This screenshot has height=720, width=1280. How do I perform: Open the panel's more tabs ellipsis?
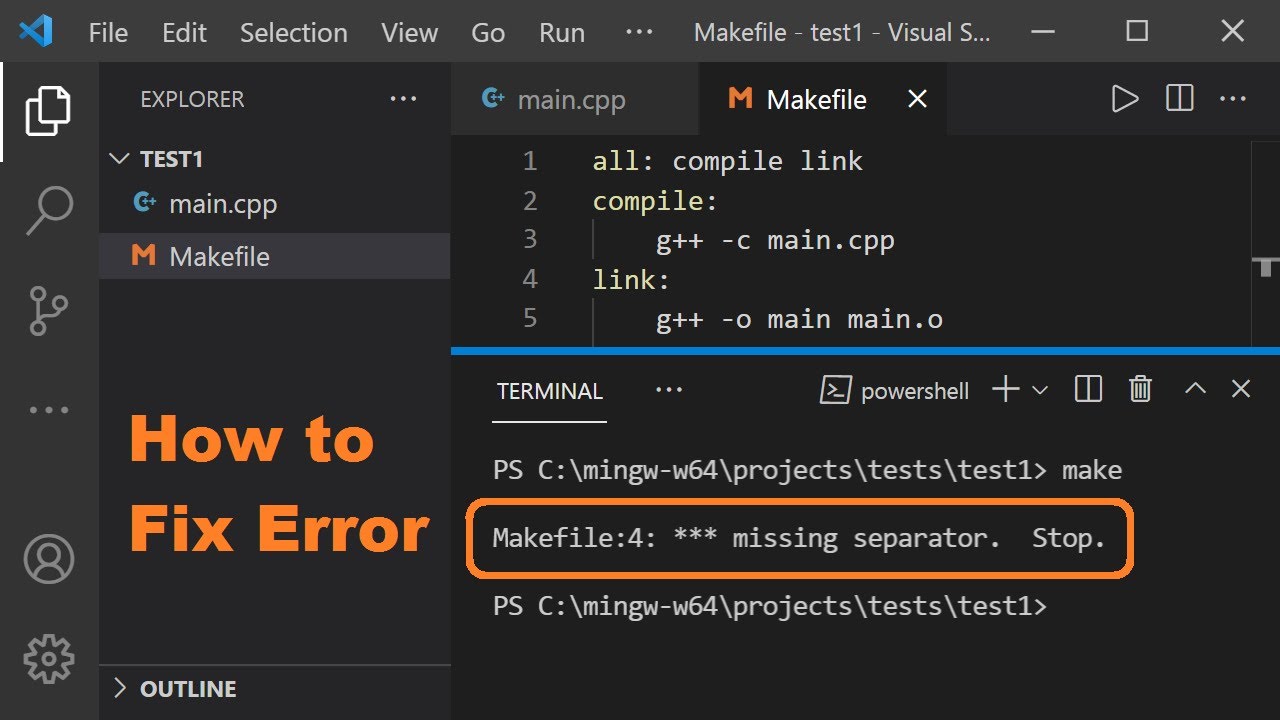pos(668,390)
